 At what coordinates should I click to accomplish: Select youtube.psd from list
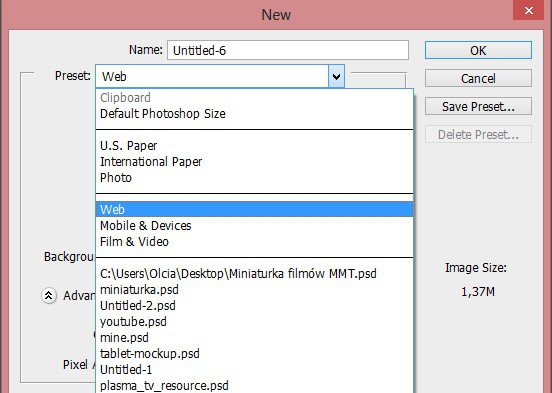(254, 322)
